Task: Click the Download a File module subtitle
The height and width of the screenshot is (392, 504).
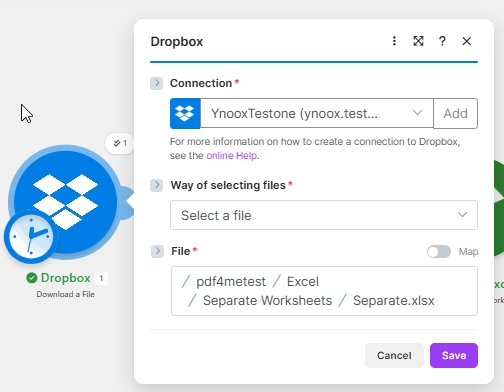Action: click(x=65, y=294)
